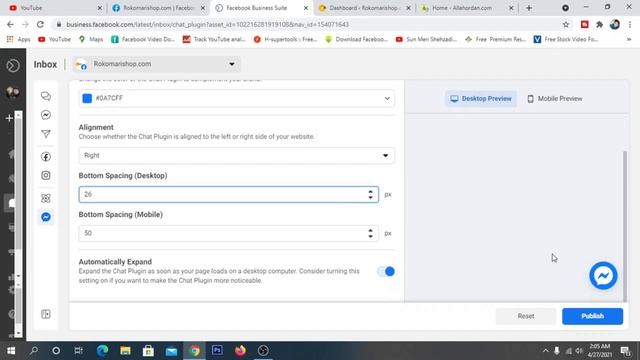640x360 pixels.
Task: Click the plus create icon in left rail
Action: point(9,118)
